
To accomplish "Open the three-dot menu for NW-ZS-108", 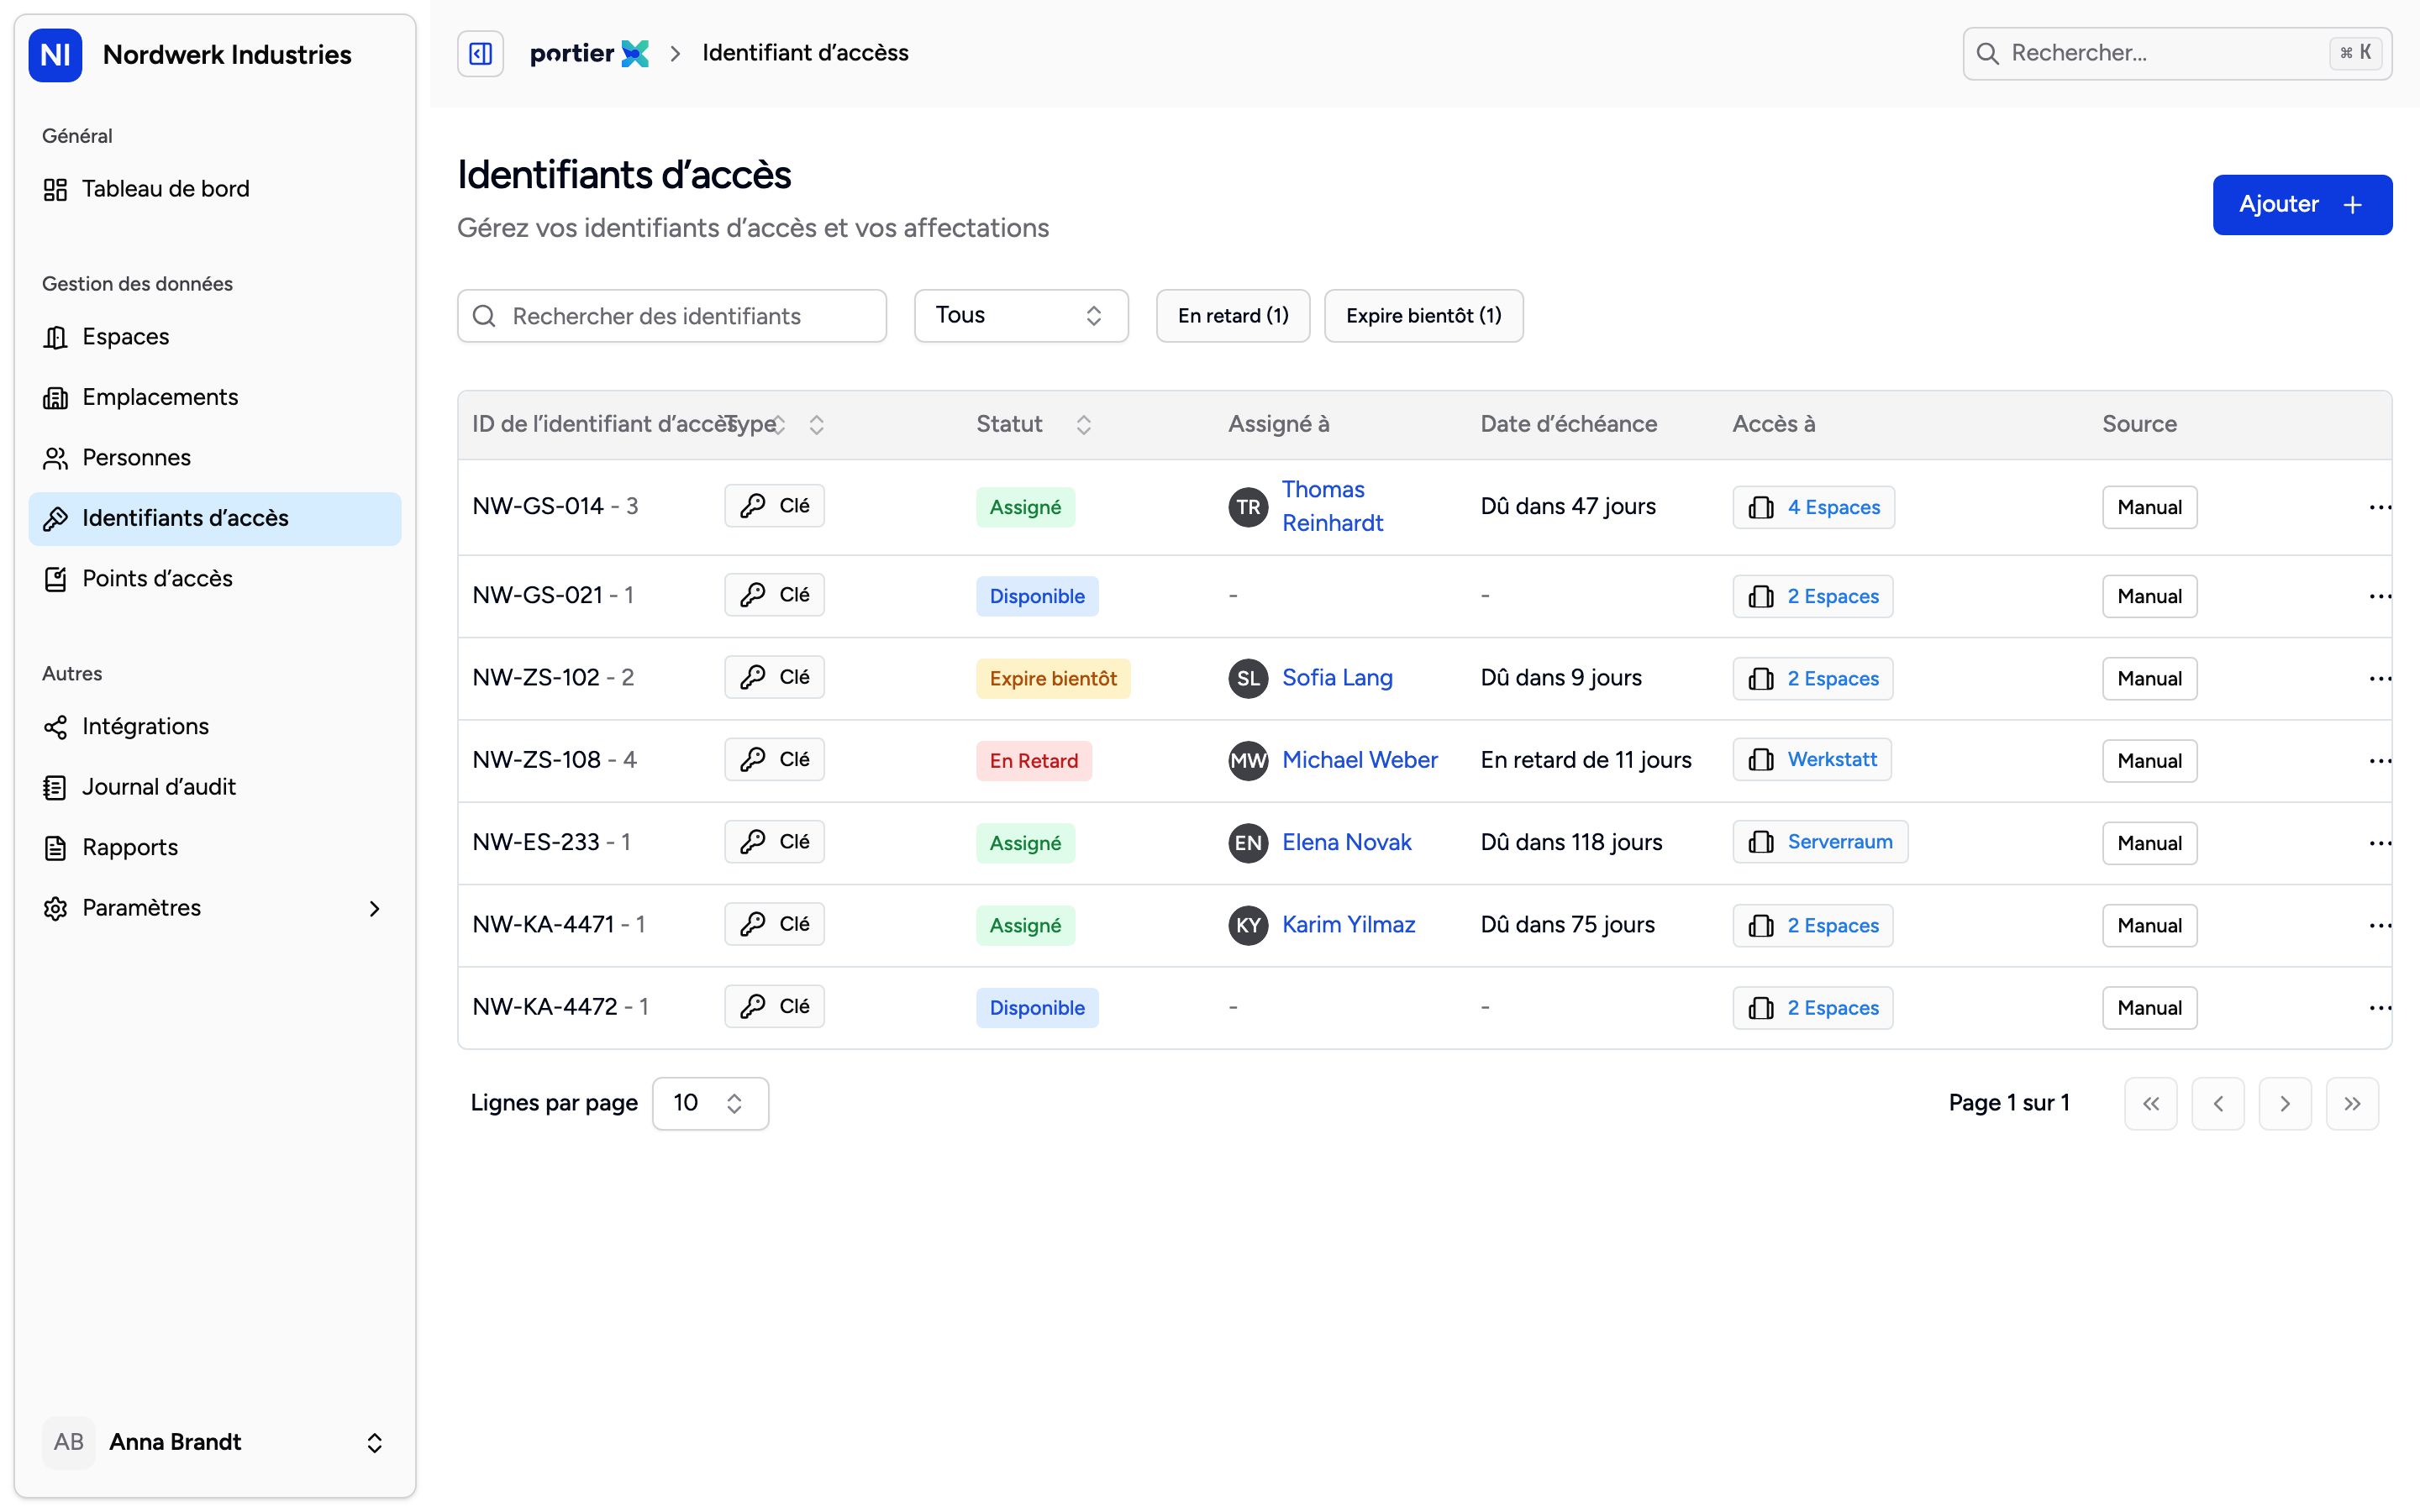I will point(2380,761).
